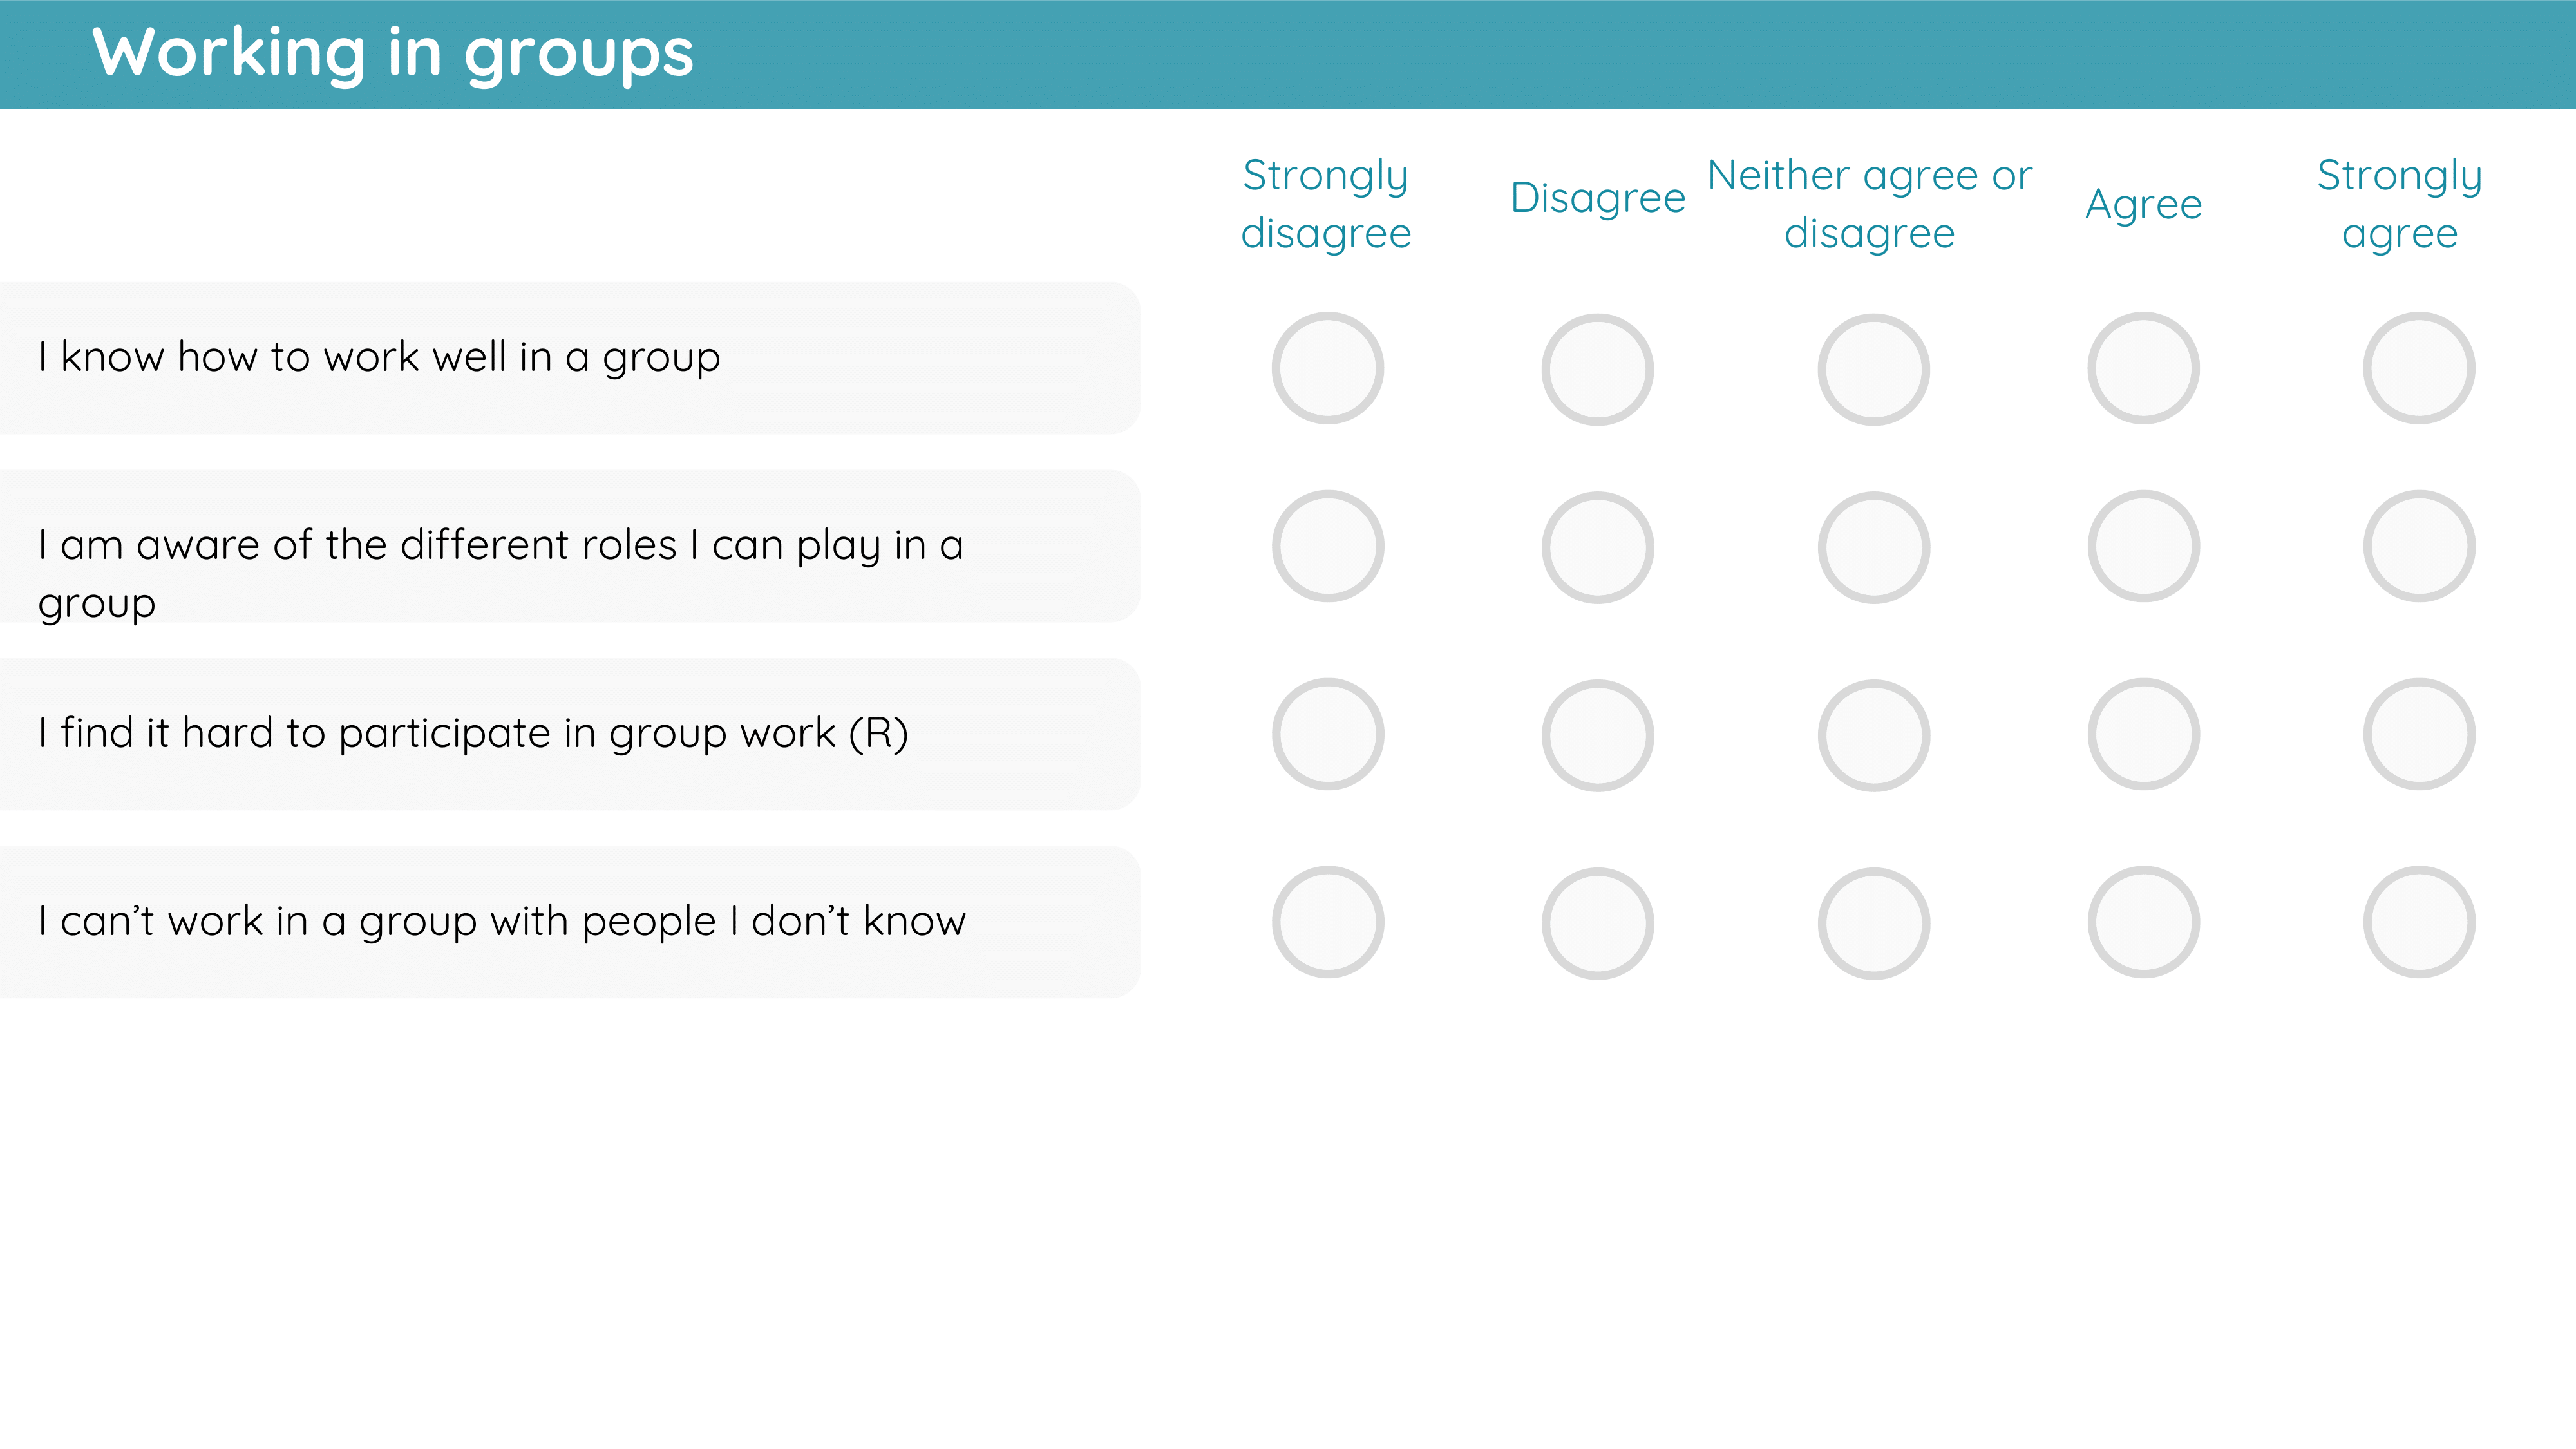Image resolution: width=2576 pixels, height=1449 pixels.
Task: Choose Neither option for 'hard to participate' statement
Action: [1874, 736]
